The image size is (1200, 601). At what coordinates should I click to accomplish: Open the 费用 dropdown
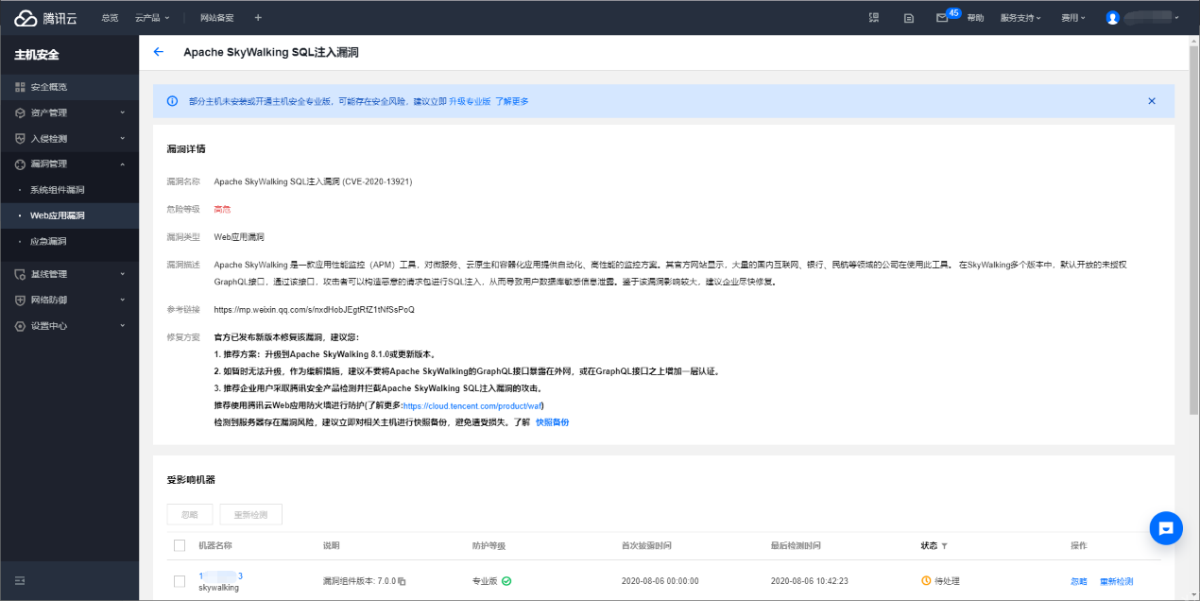click(x=1072, y=17)
